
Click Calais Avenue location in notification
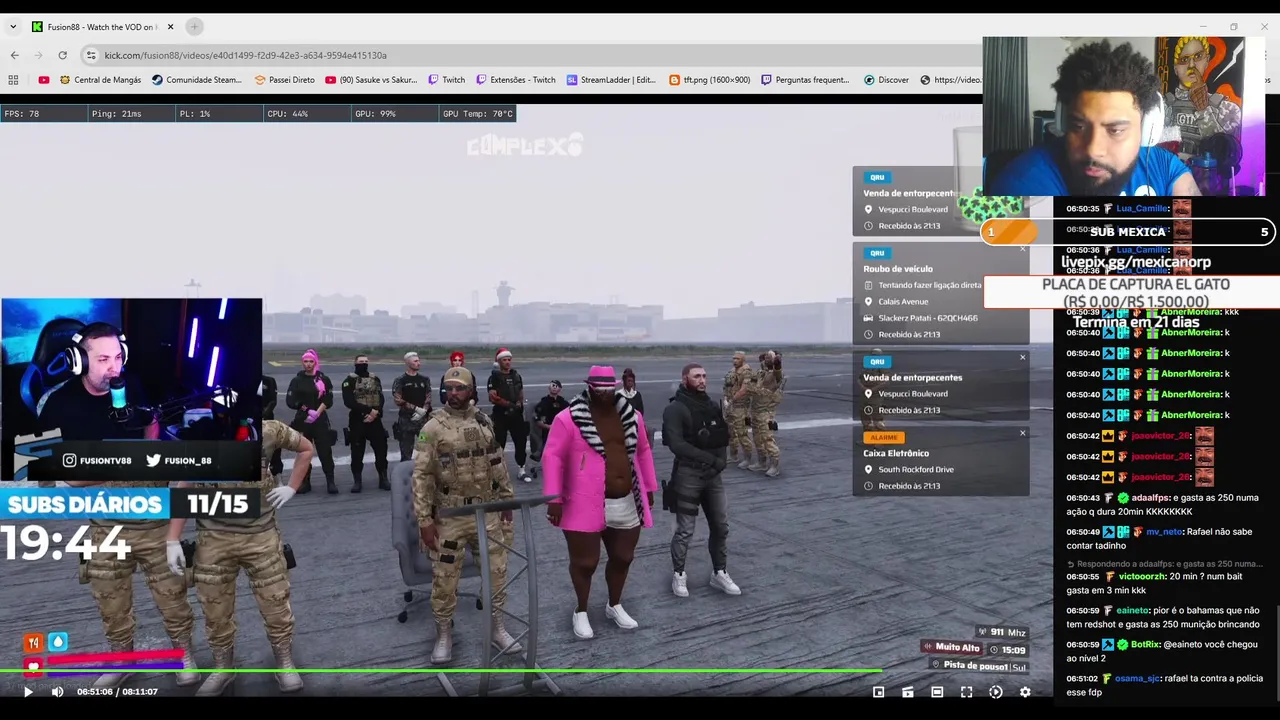tap(903, 301)
